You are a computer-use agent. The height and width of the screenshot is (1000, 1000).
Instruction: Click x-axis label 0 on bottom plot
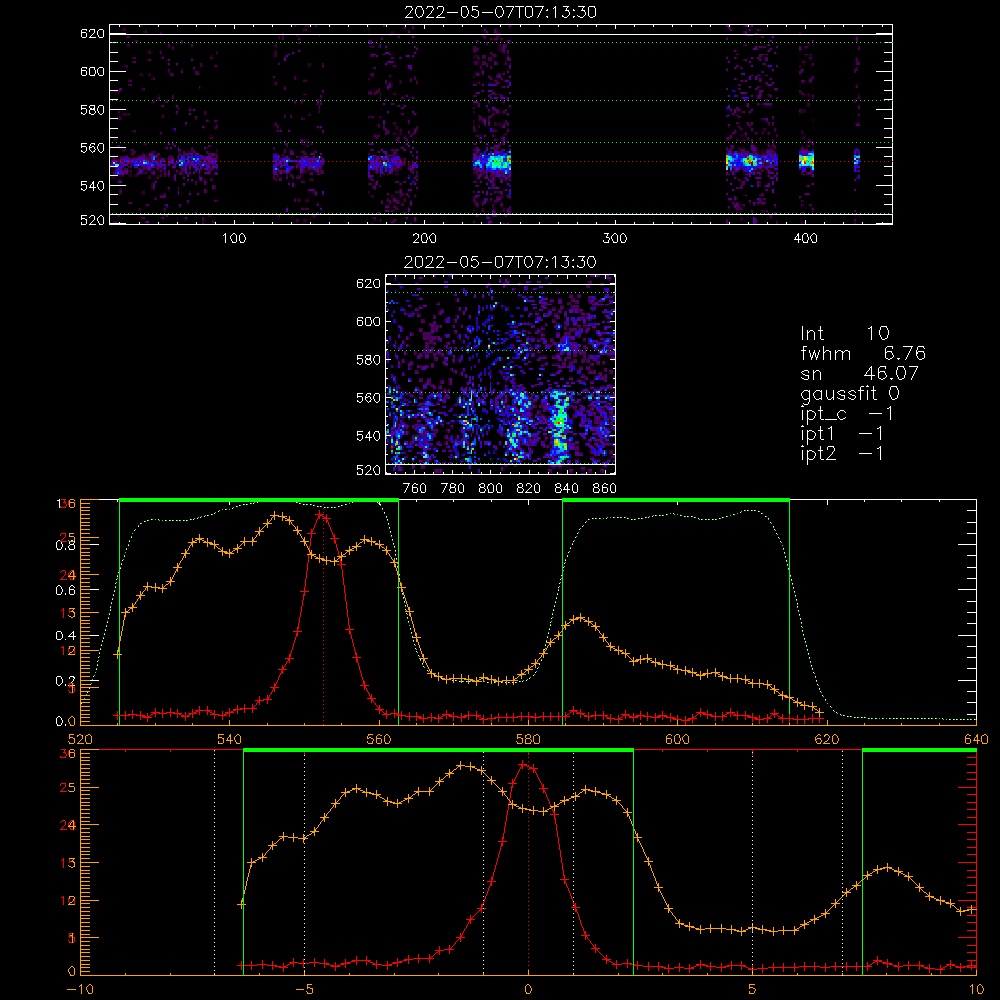528,989
